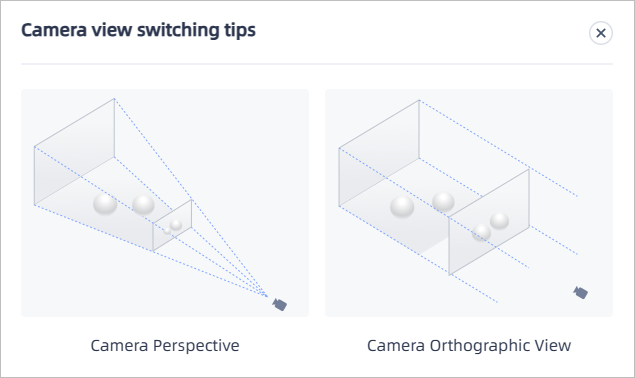This screenshot has height=378, width=635.
Task: Click the second large sphere in orthographic diagram
Action: coord(443,201)
